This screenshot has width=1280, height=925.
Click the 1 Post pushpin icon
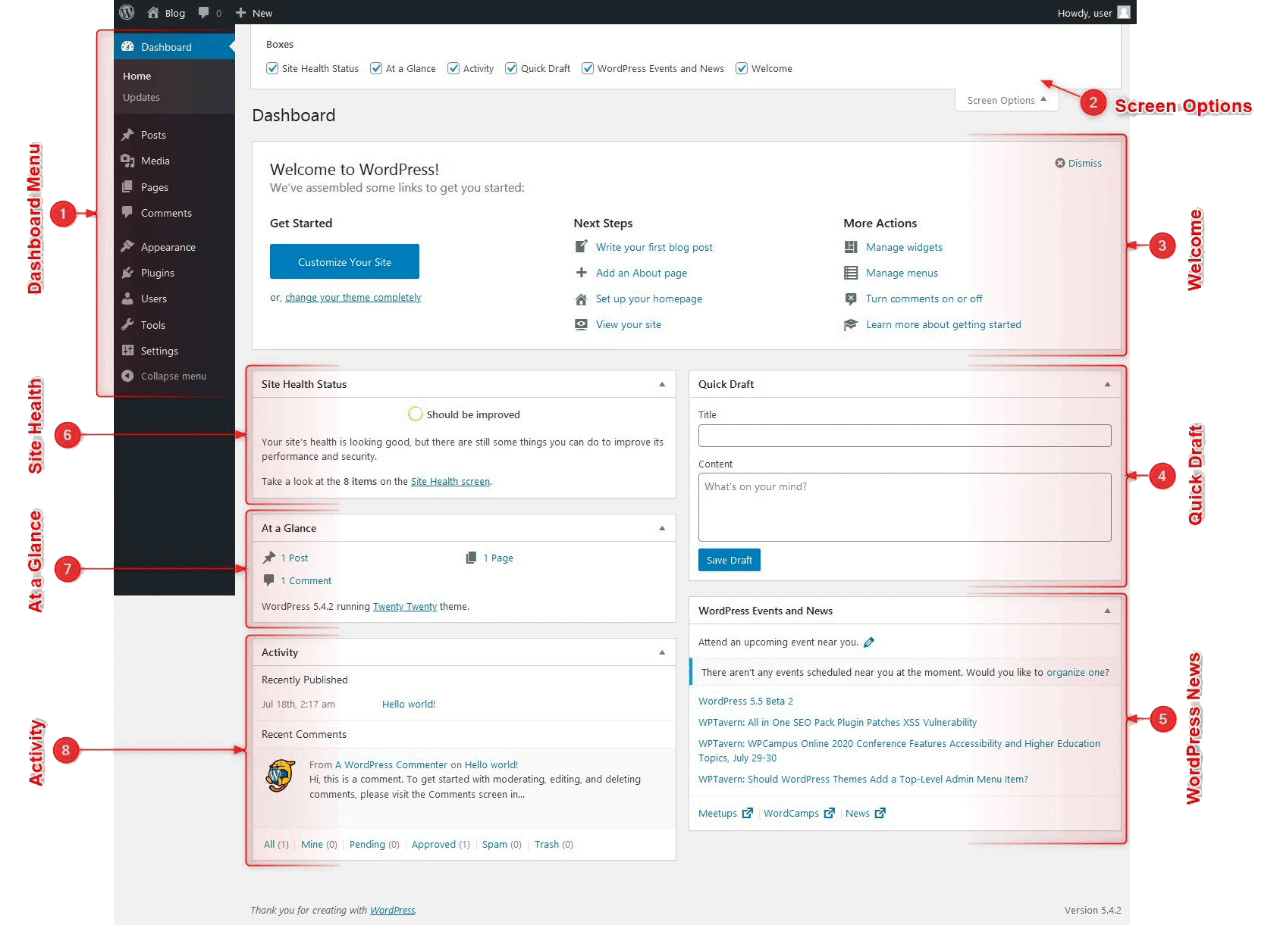tap(268, 558)
